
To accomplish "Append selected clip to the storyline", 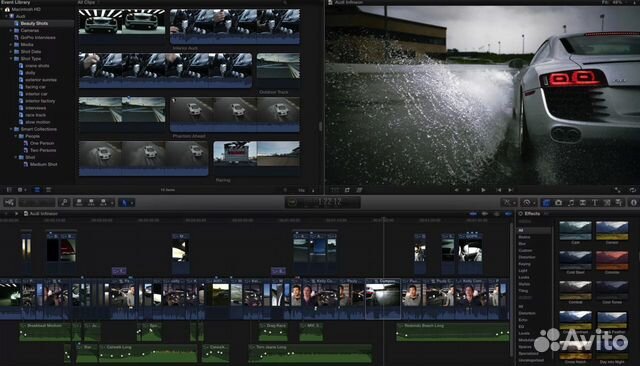I will coord(103,202).
